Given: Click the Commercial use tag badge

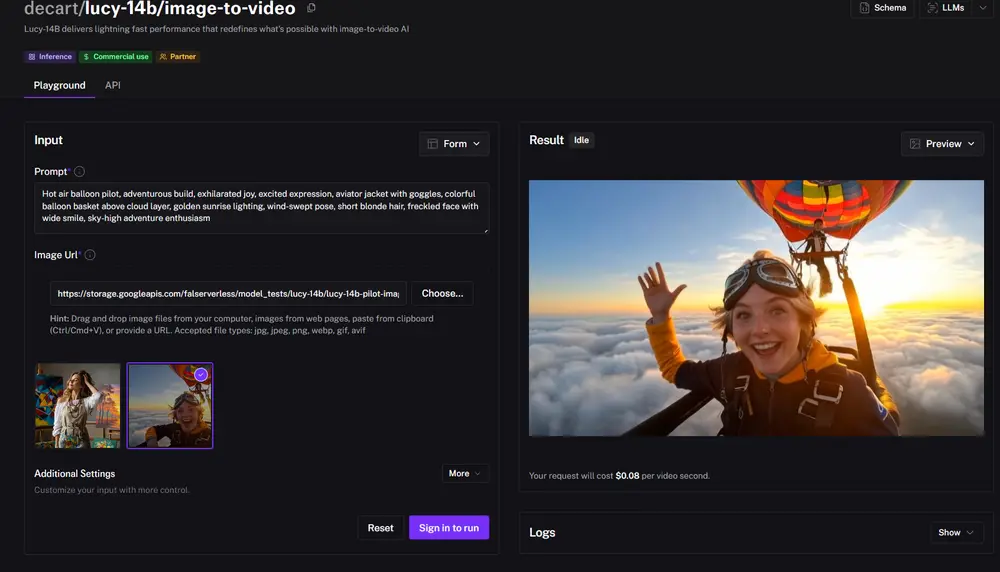Looking at the screenshot, I should [x=116, y=57].
